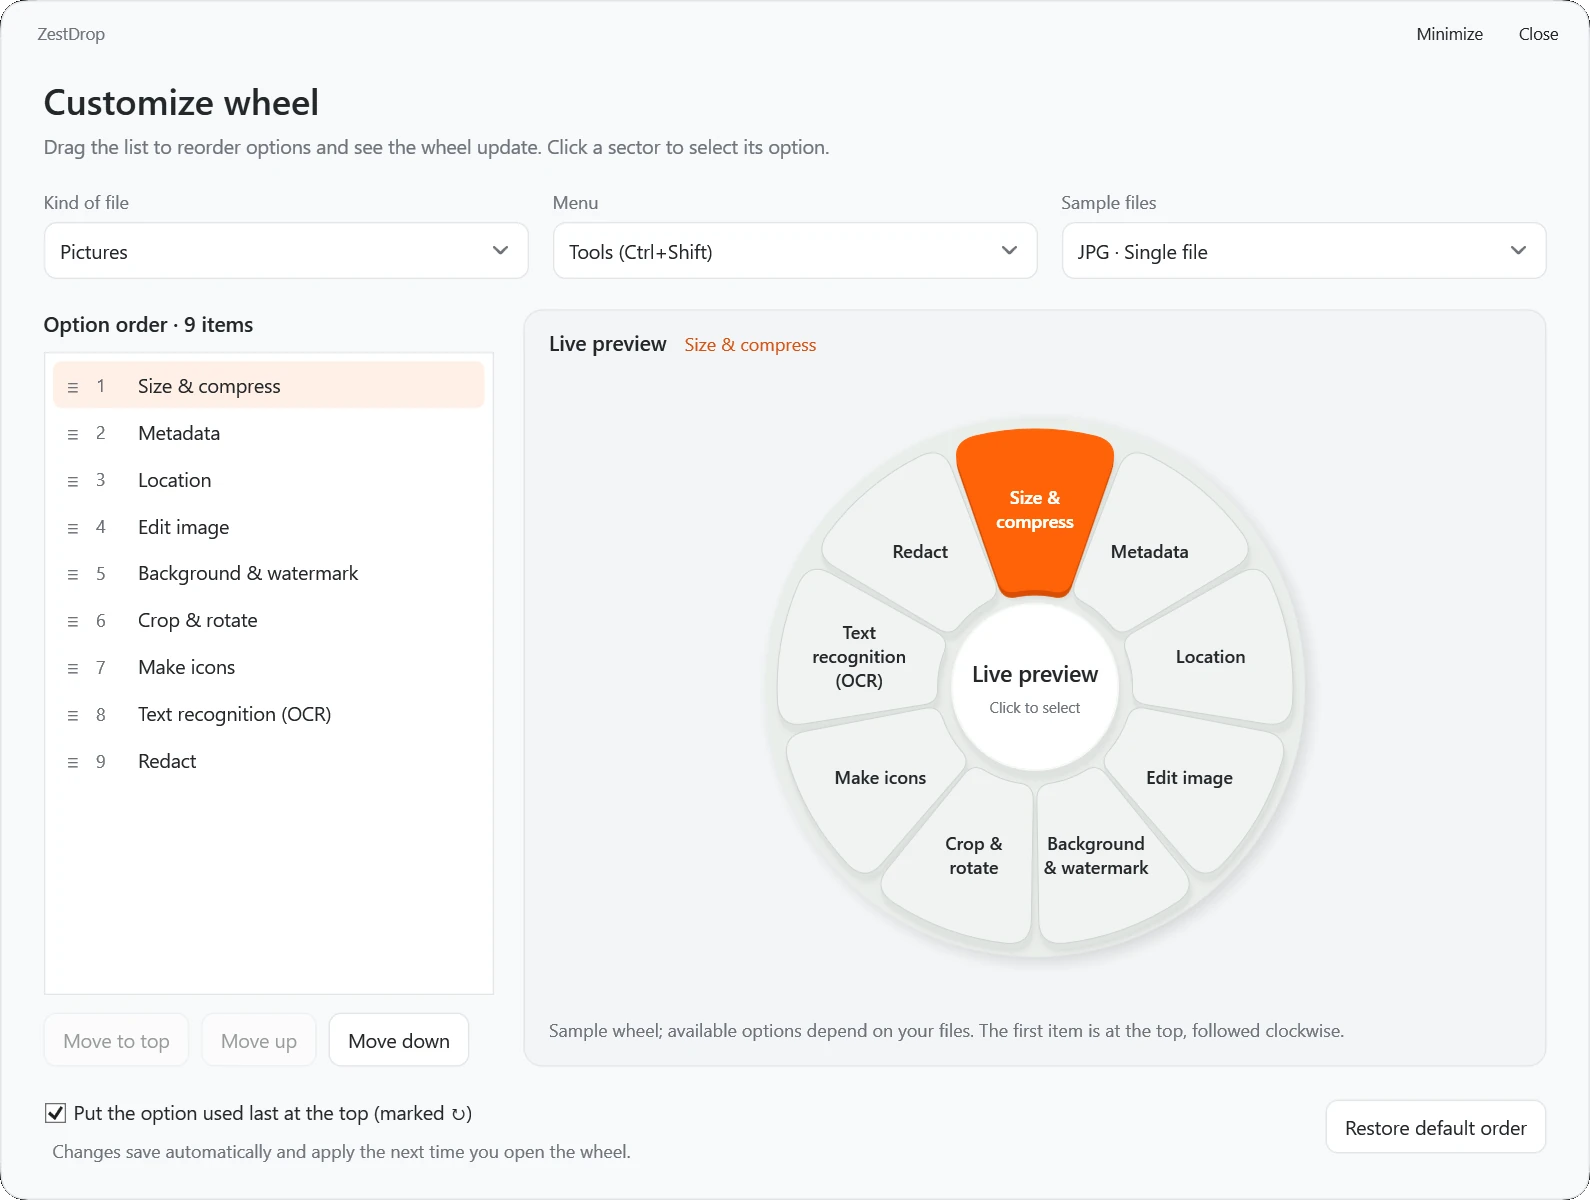Select Location in the option list

[x=268, y=480]
